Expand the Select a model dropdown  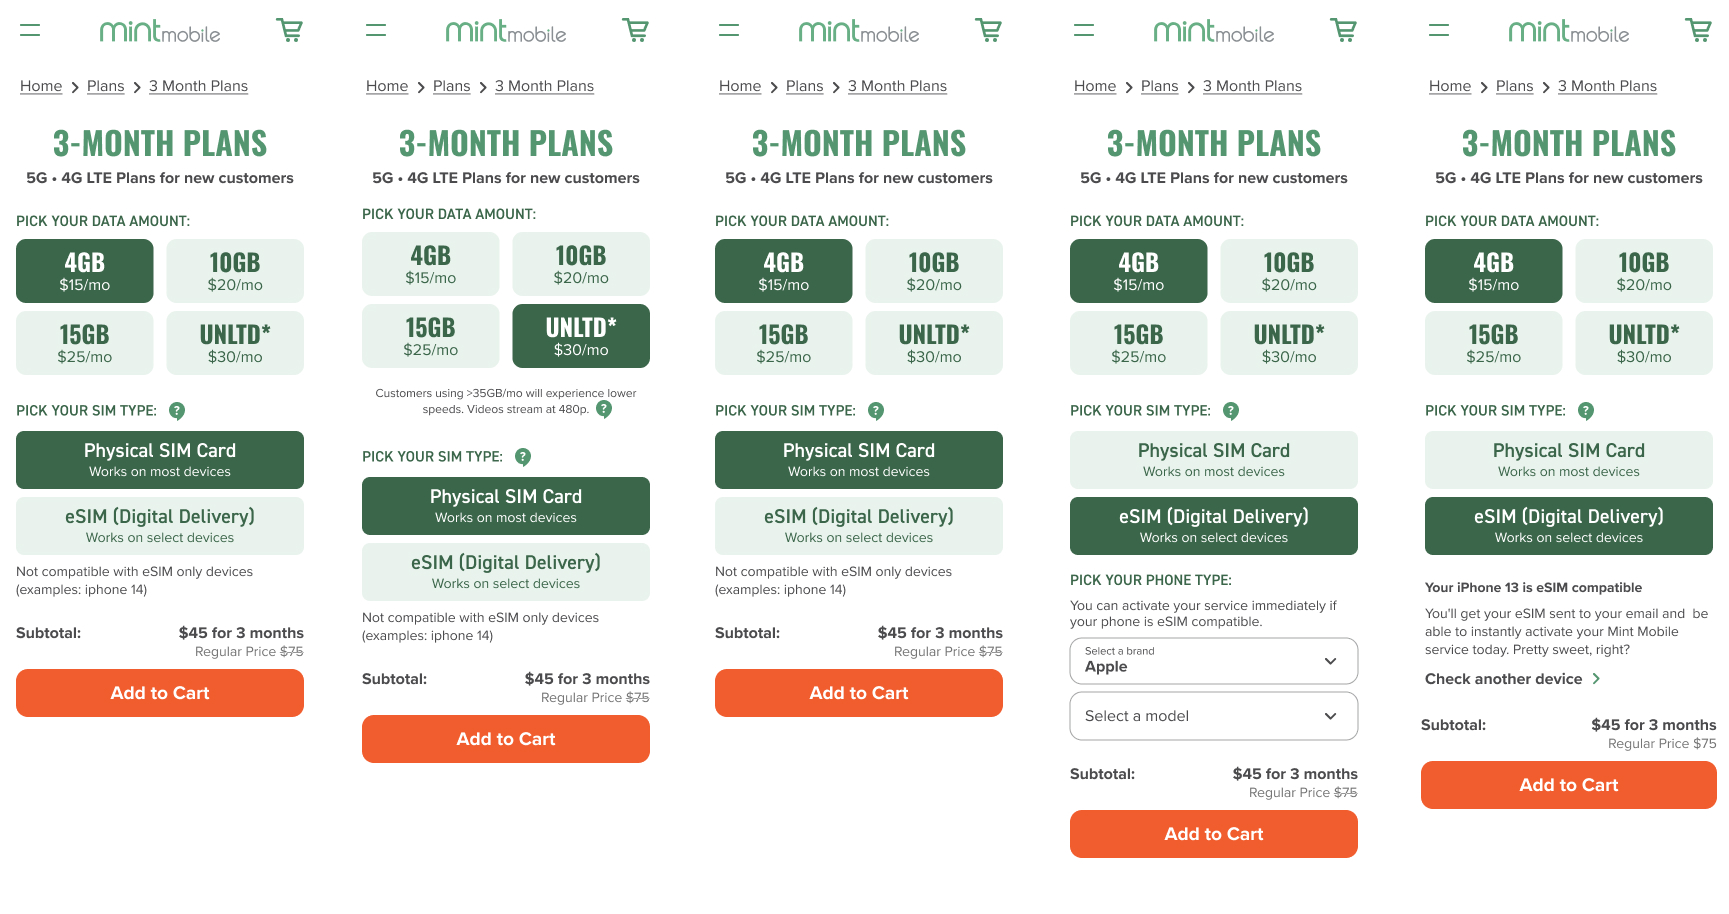point(1213,716)
